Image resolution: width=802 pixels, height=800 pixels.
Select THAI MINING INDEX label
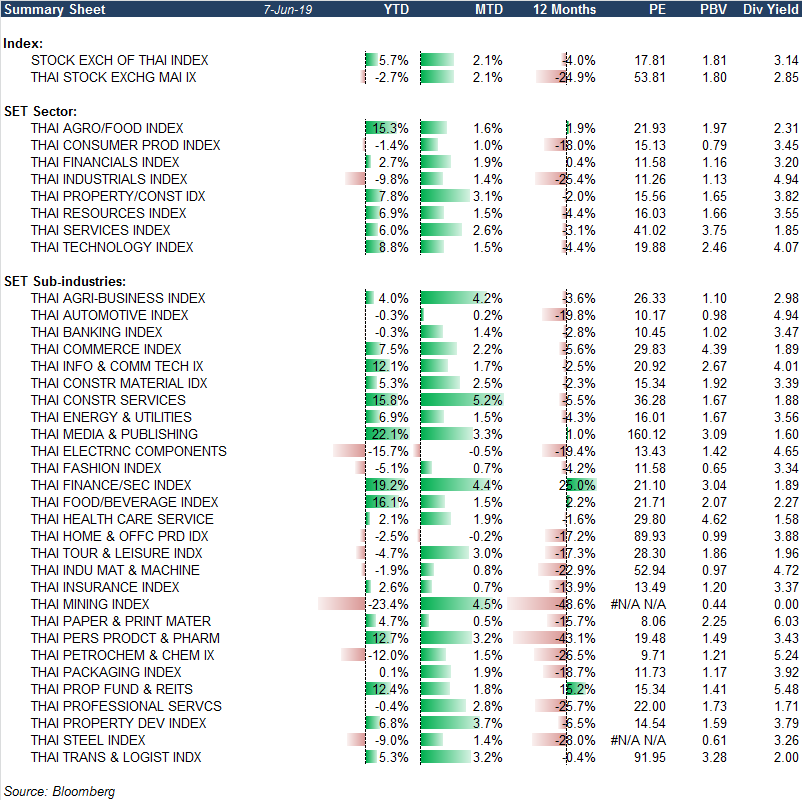coord(90,604)
